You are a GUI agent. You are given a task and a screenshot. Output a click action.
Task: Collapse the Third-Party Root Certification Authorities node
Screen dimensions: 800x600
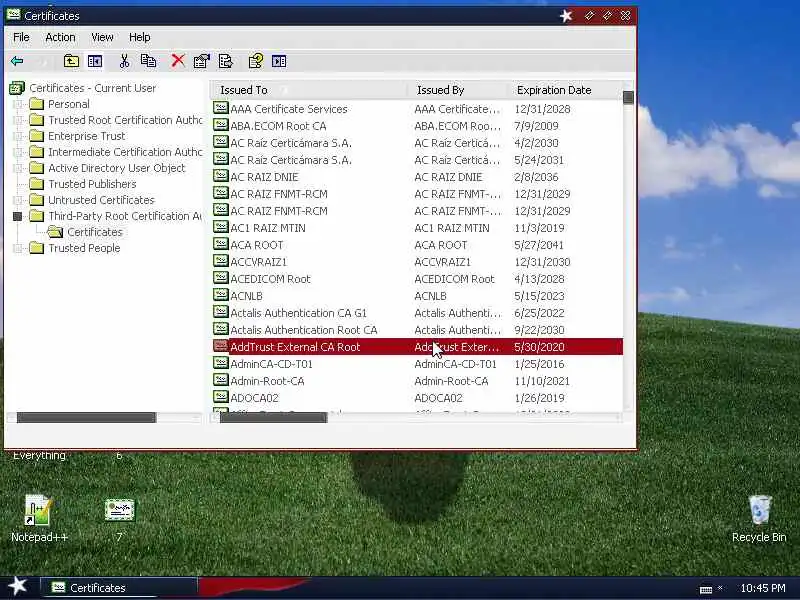18,216
